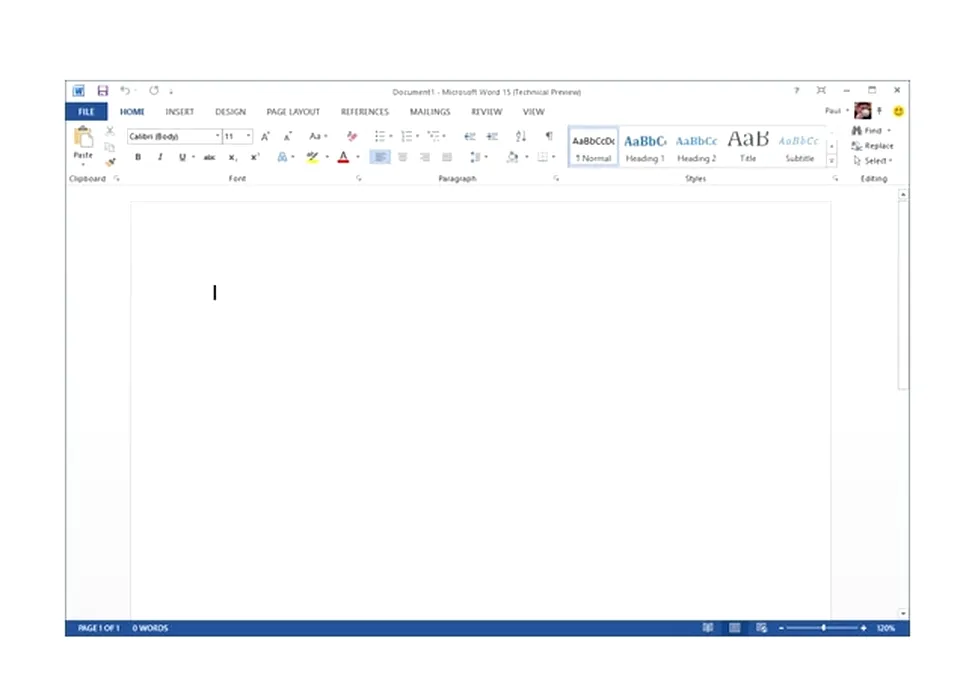
Task: Toggle show paragraph marks (pilcrow)
Action: pos(548,136)
